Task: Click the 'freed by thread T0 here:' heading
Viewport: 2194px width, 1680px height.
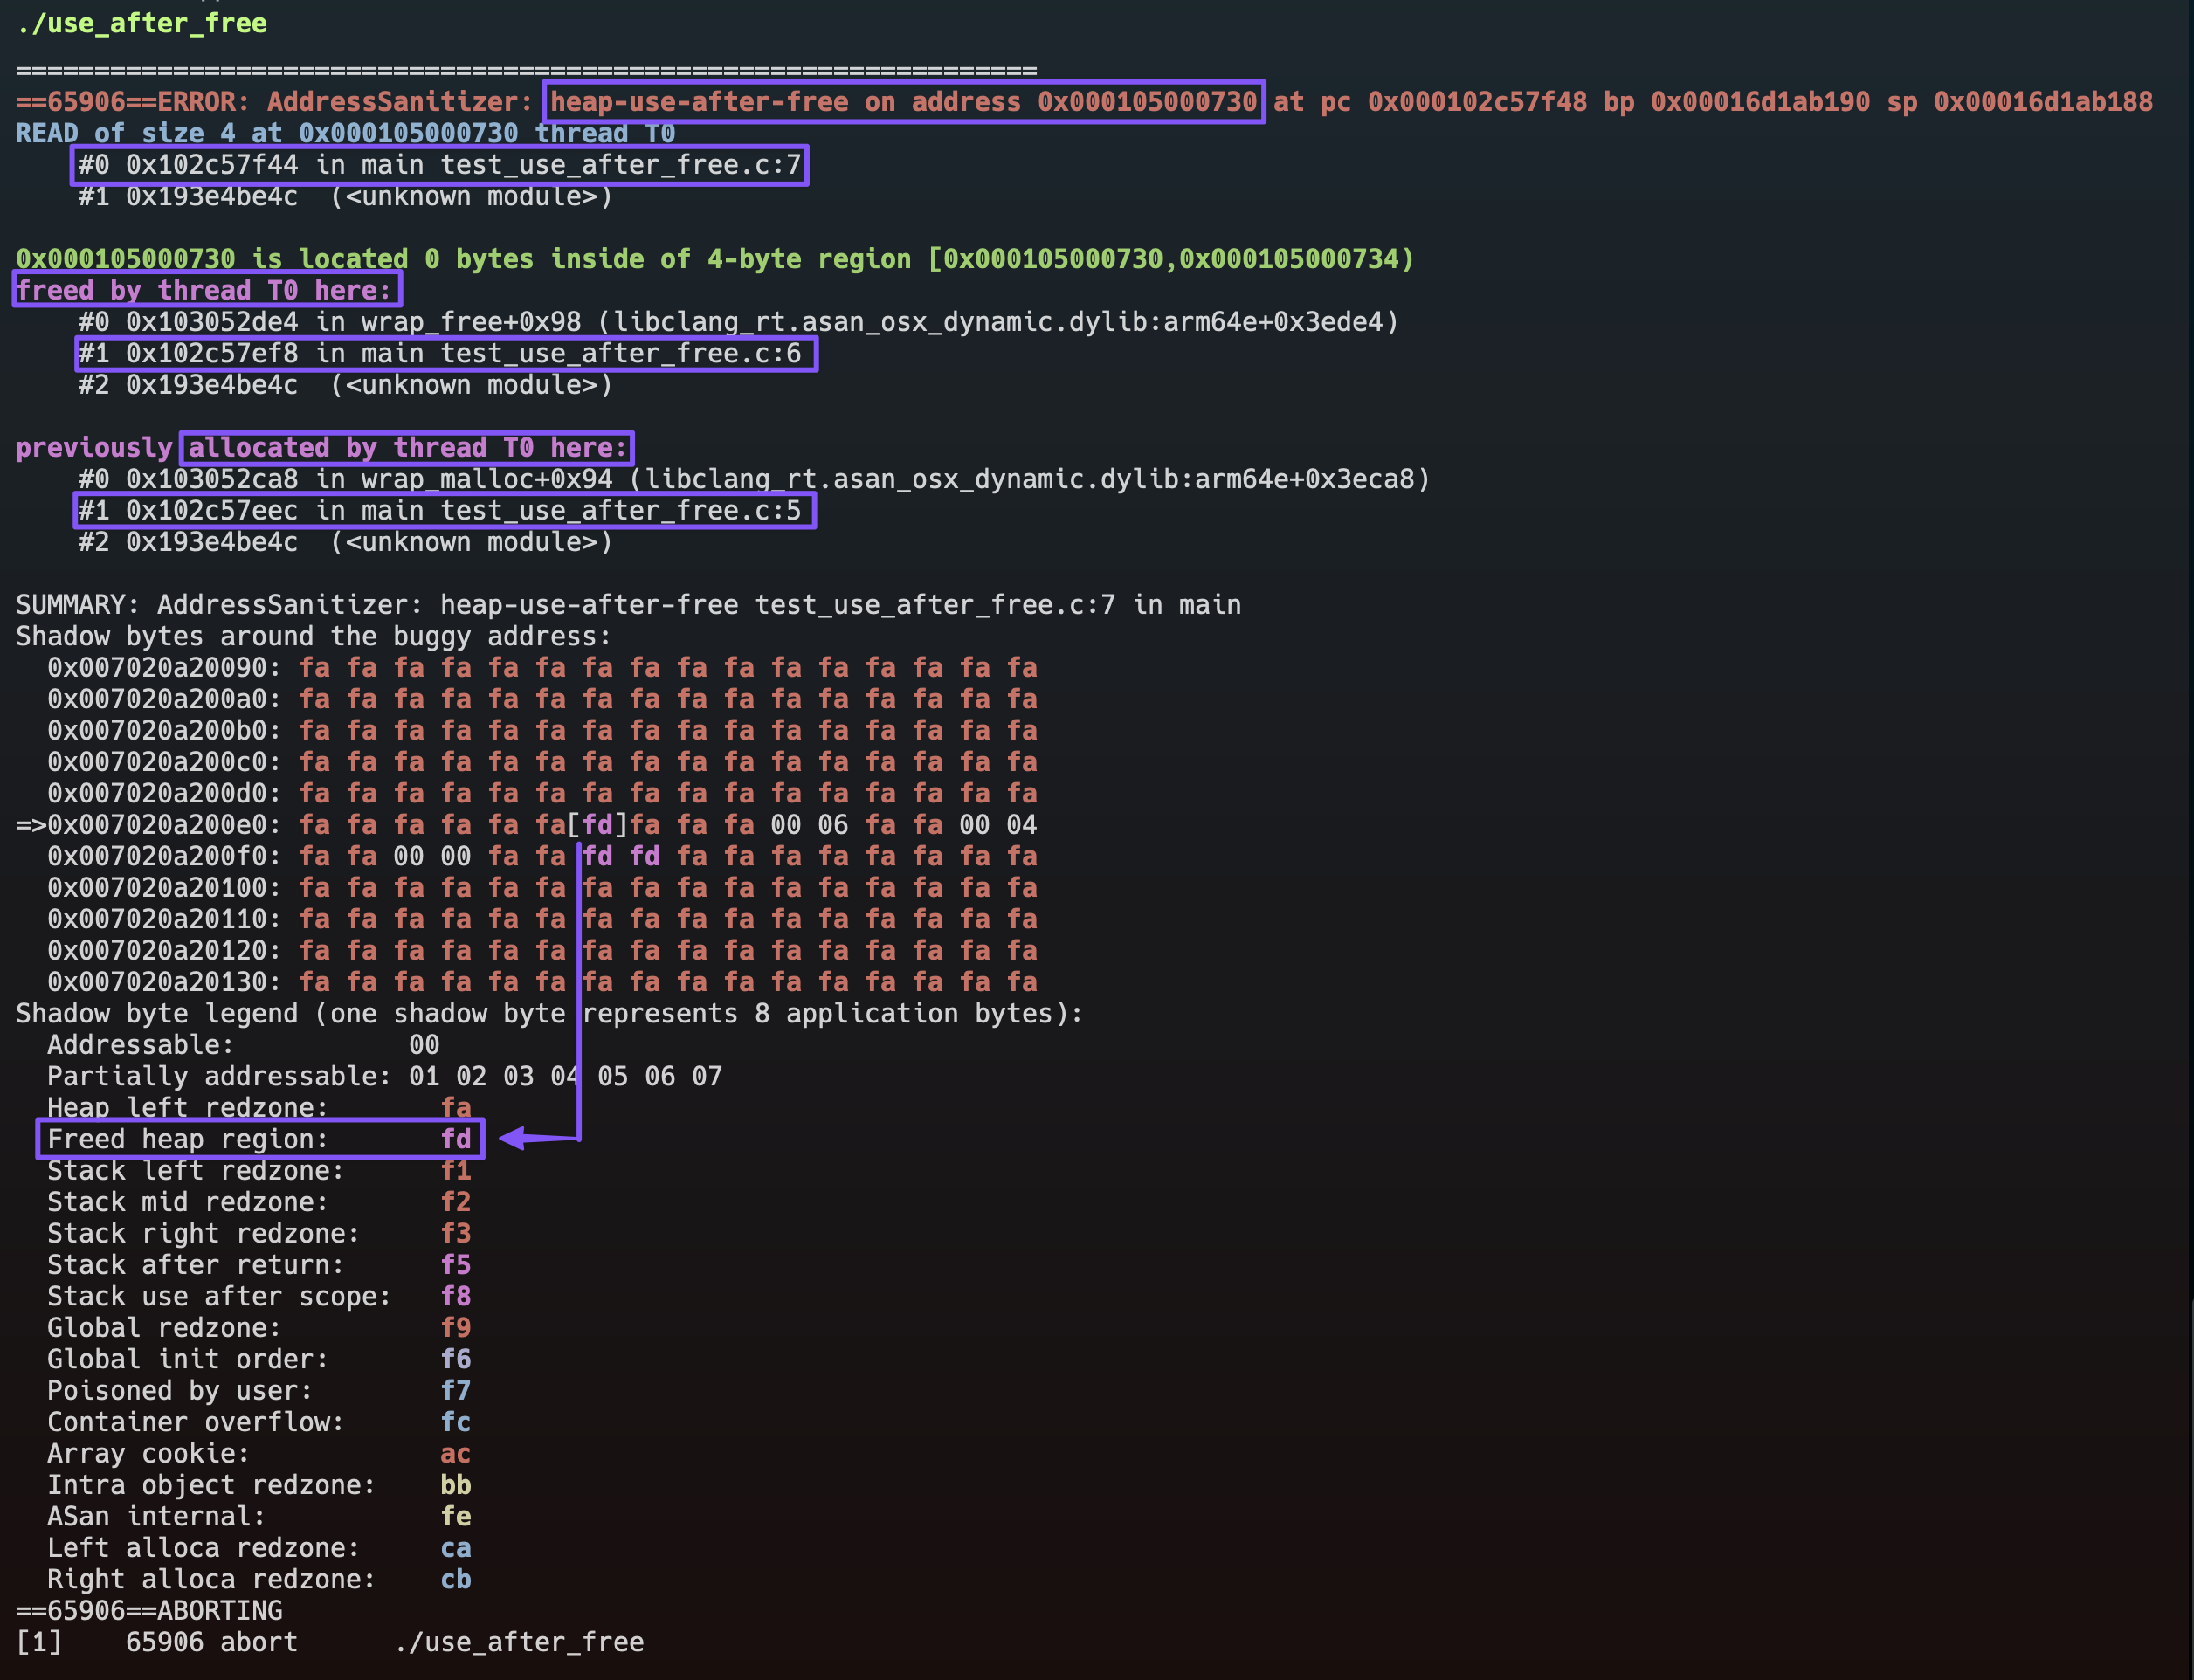Action: [205, 290]
